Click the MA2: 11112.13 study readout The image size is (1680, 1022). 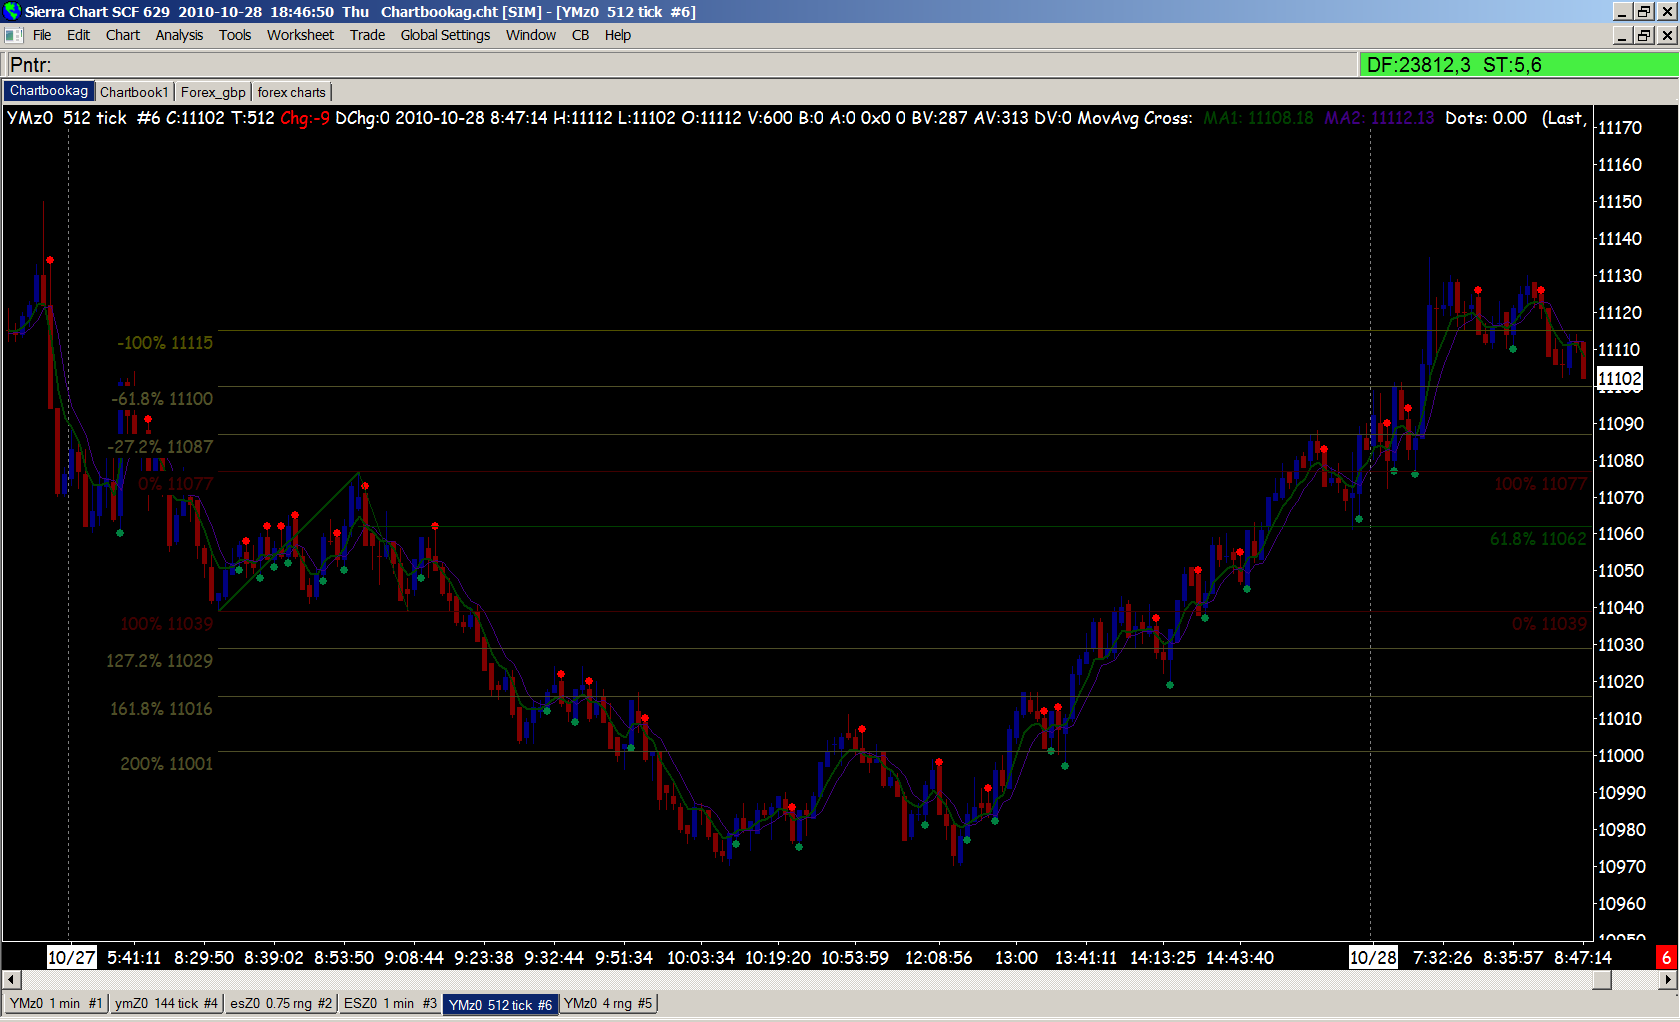click(1380, 118)
